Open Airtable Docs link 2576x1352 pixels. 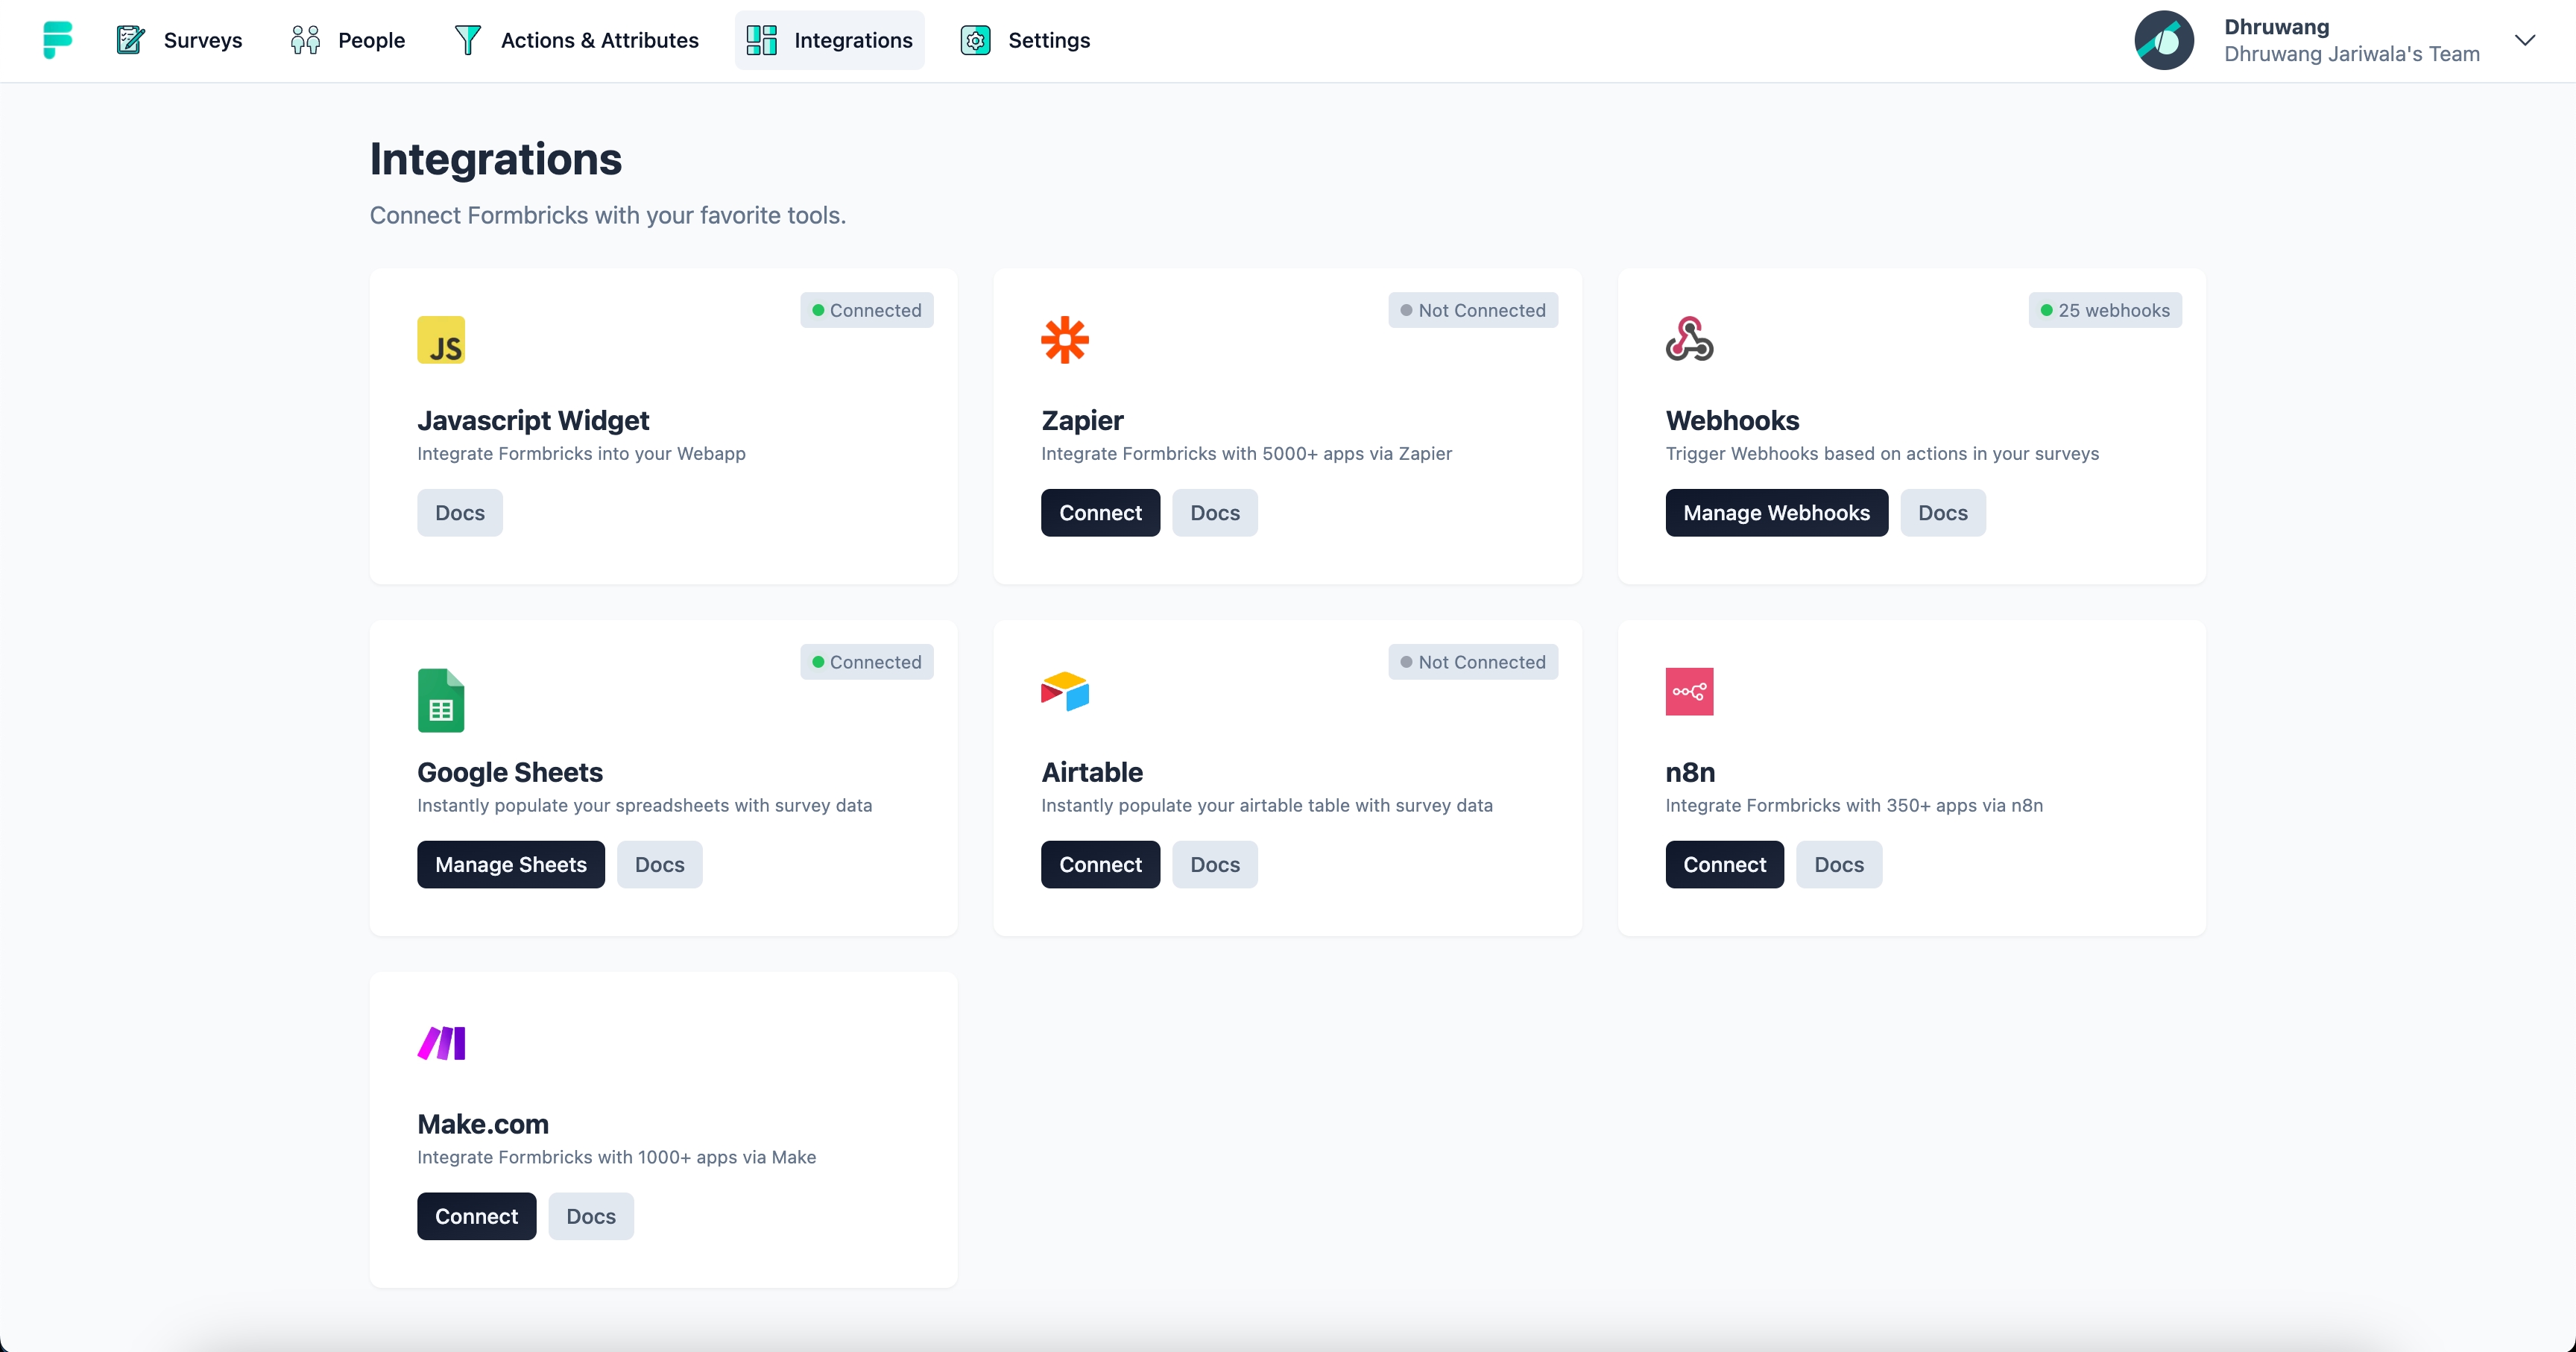(1215, 863)
